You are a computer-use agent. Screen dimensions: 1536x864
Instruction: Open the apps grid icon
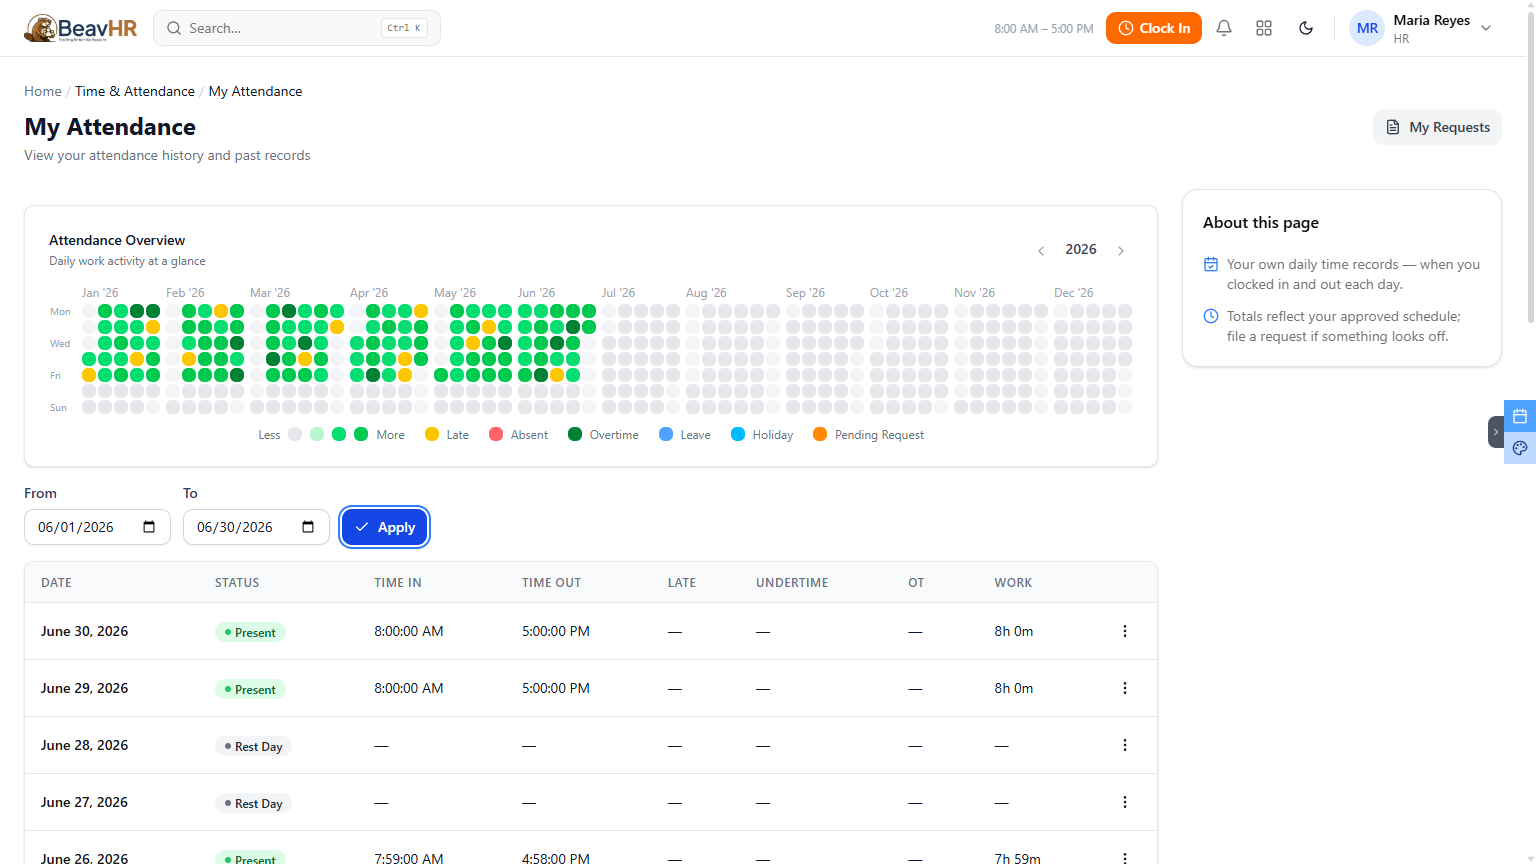(1264, 28)
